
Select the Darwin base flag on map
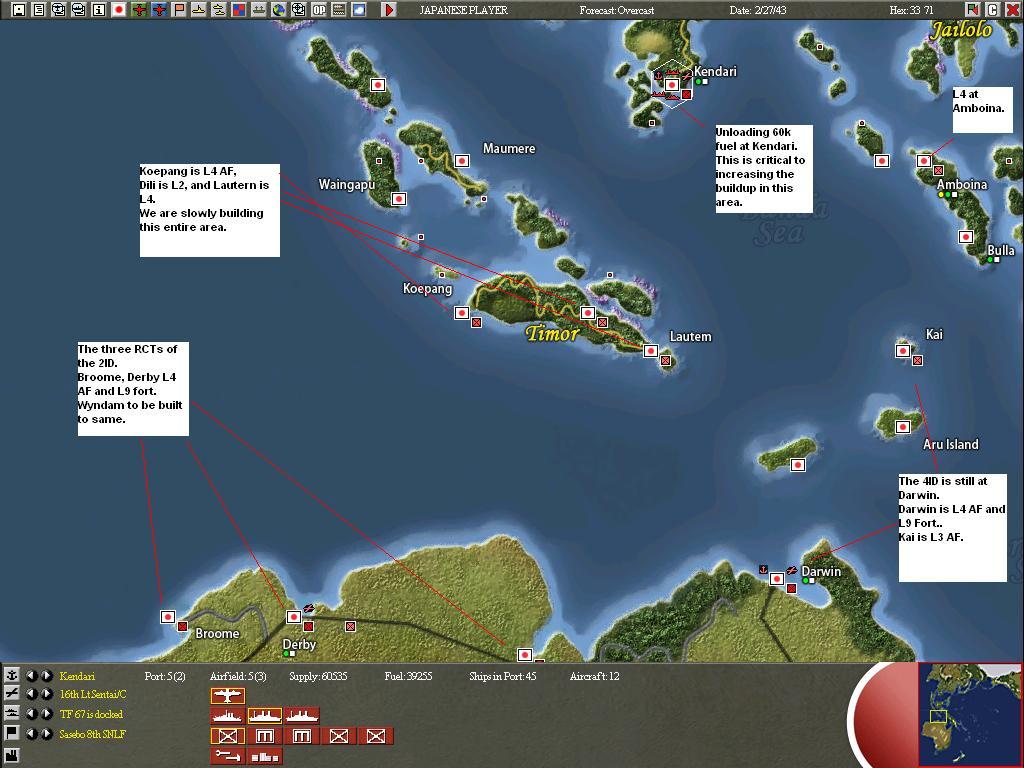(x=776, y=579)
